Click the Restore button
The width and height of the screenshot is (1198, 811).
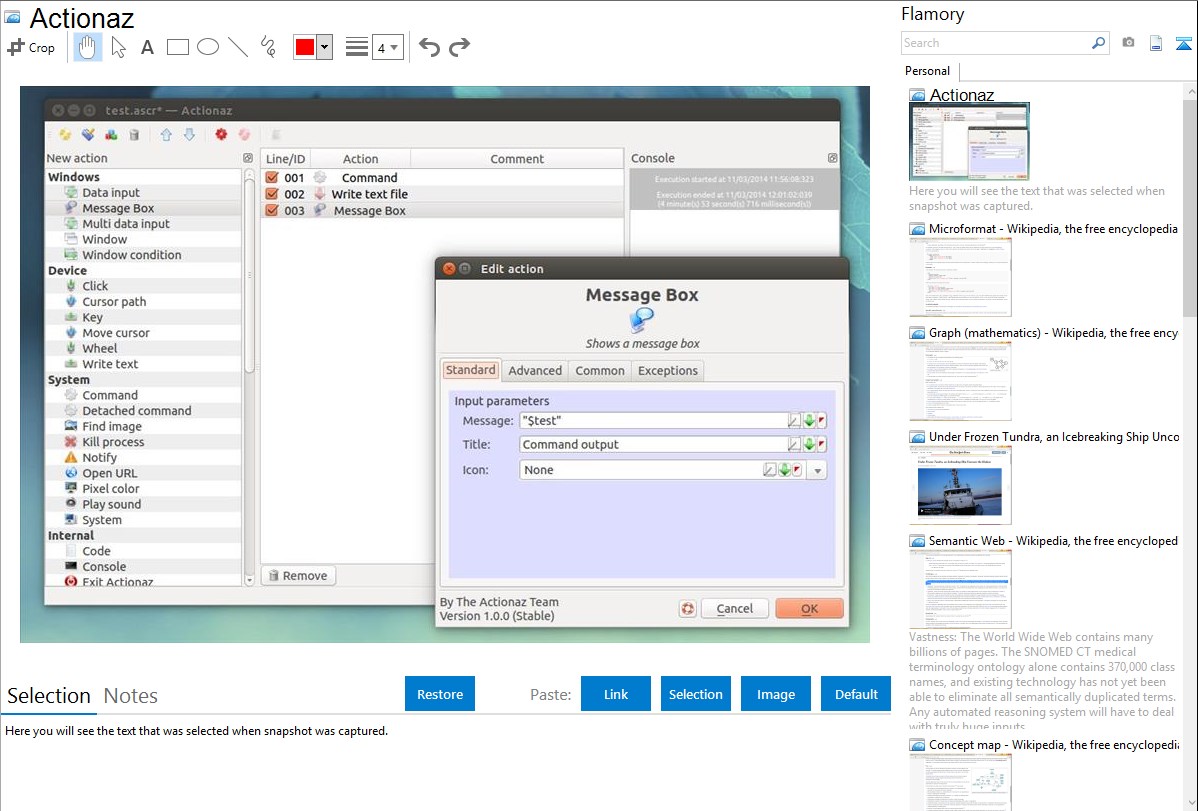440,694
